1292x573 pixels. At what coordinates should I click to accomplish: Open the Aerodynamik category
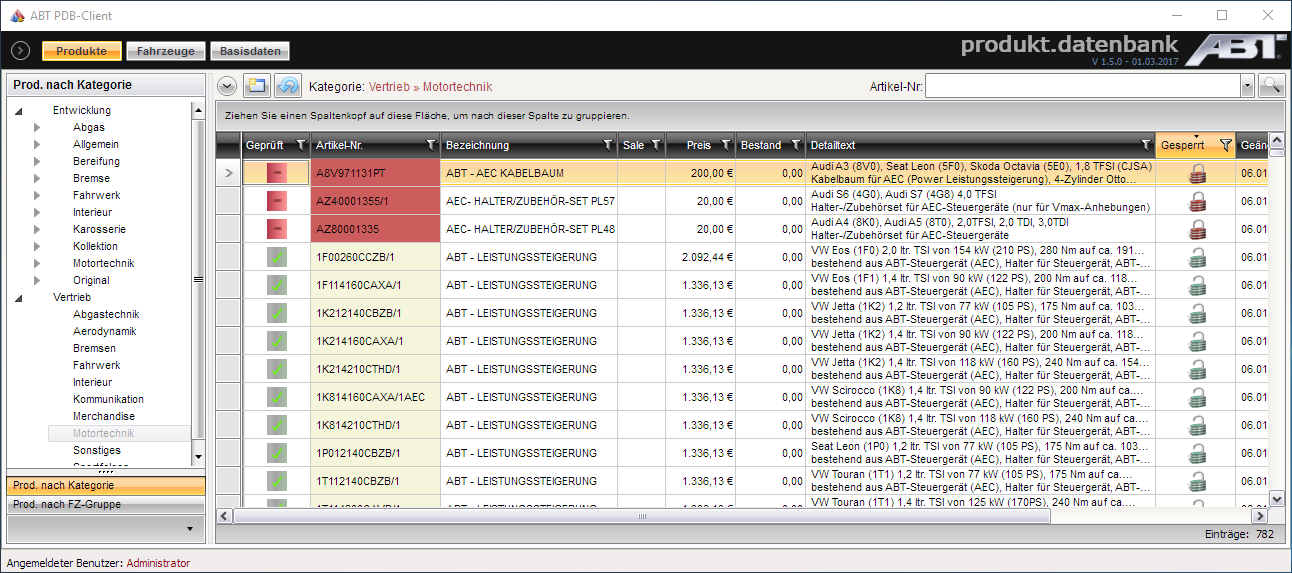coord(104,331)
